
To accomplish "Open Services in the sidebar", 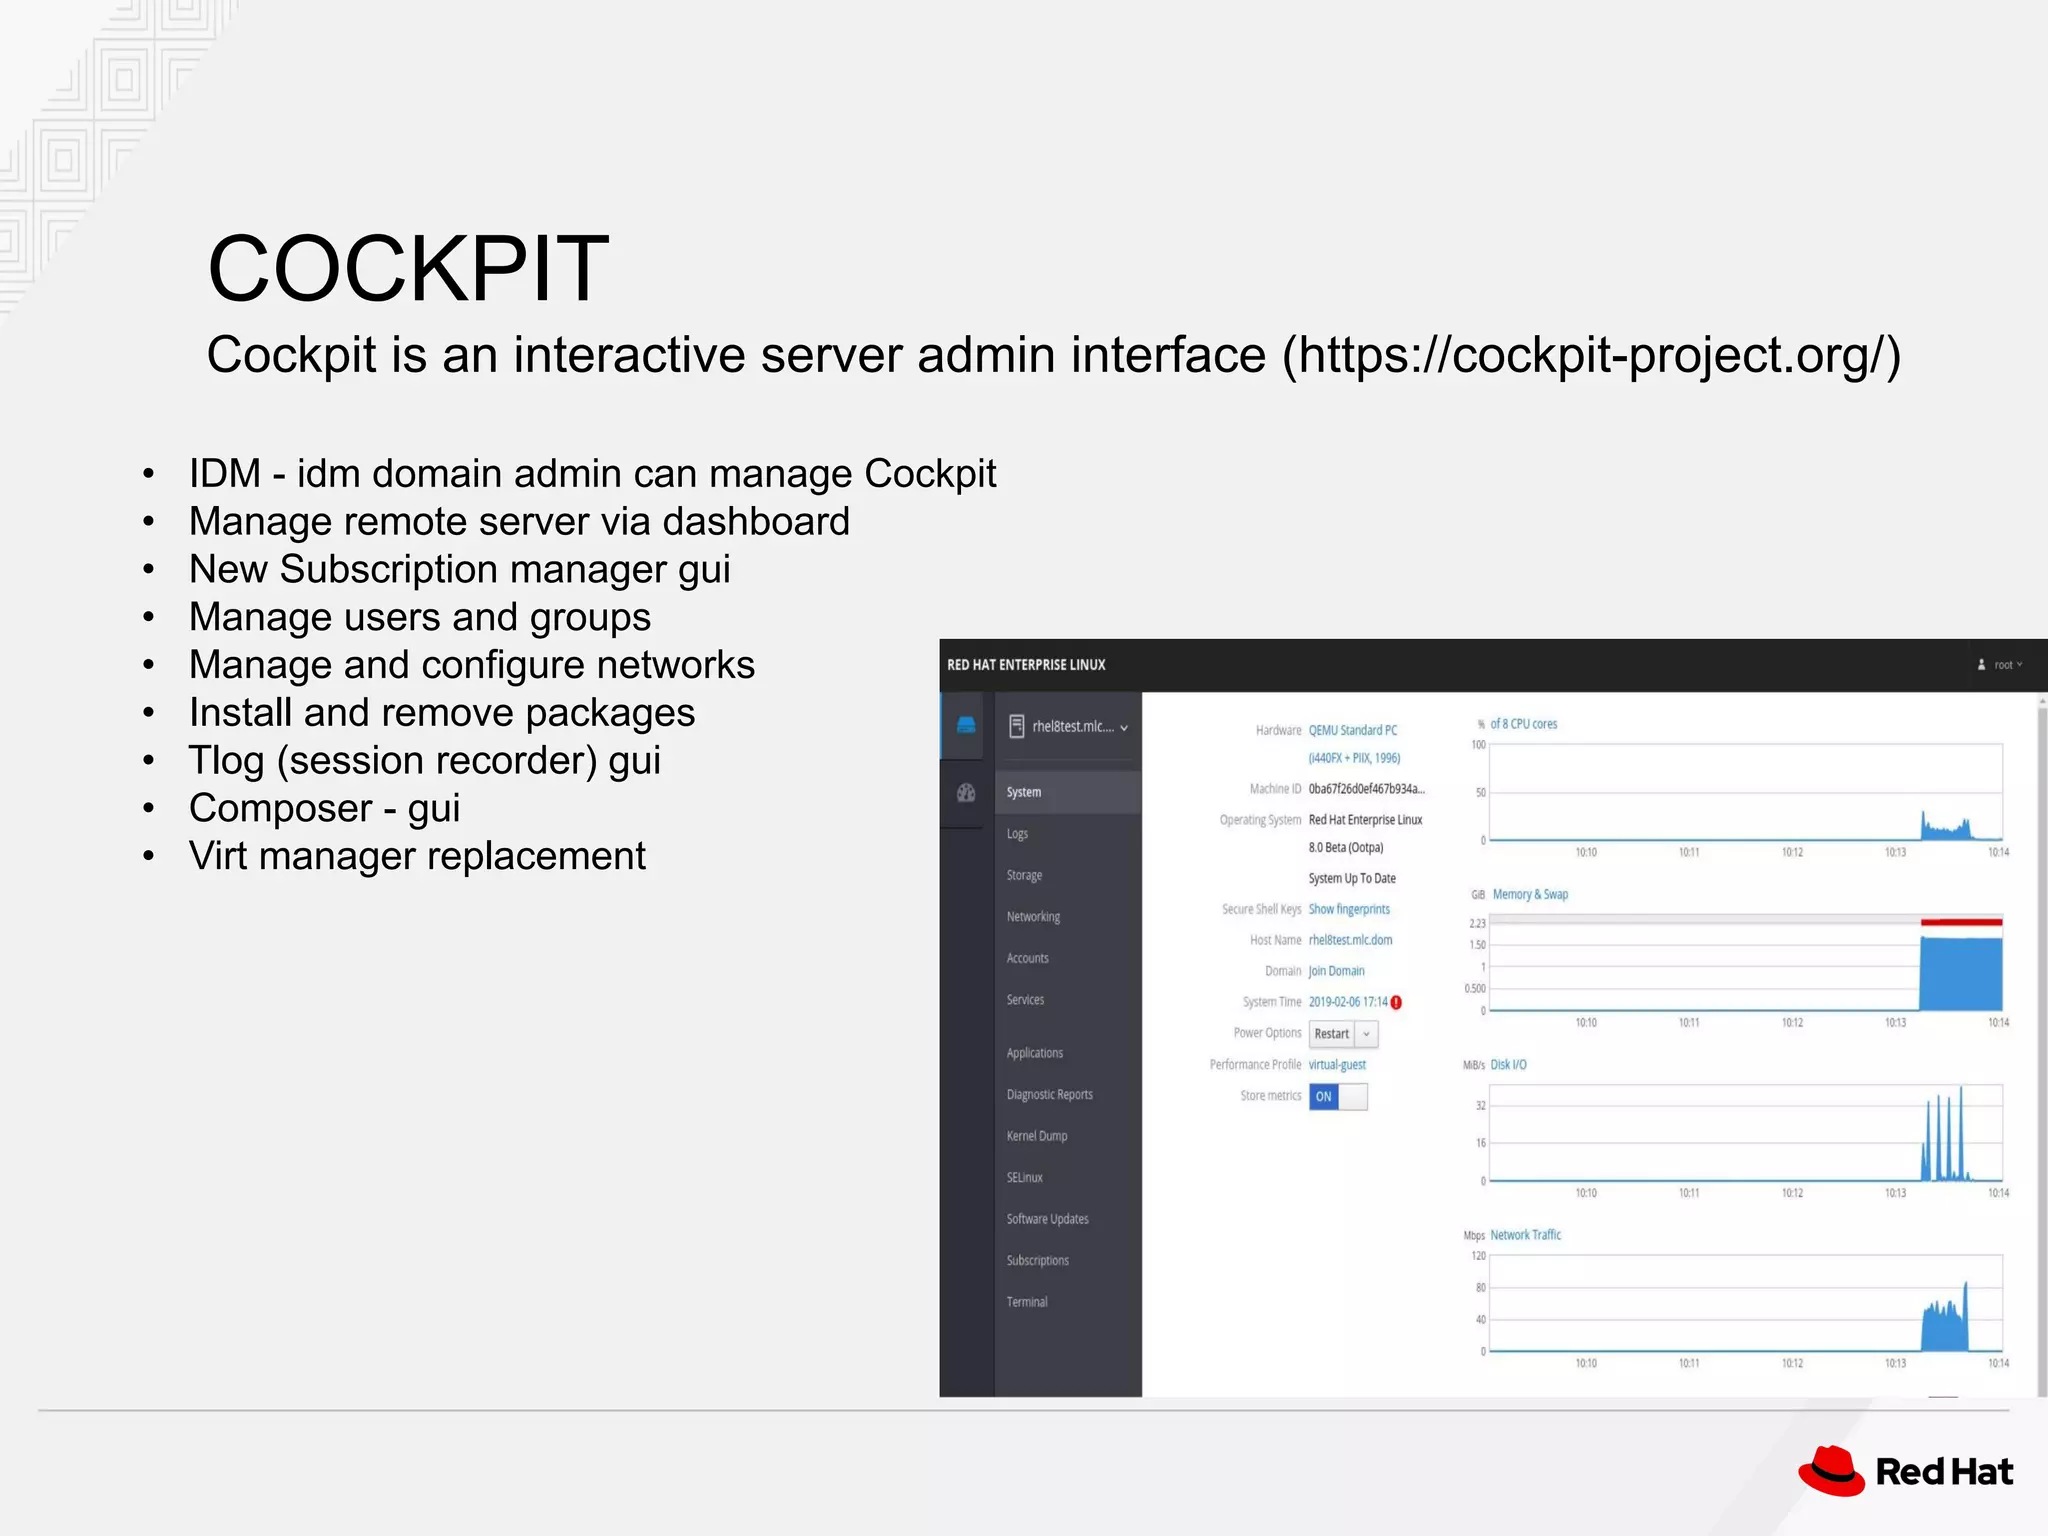I will [1068, 1000].
